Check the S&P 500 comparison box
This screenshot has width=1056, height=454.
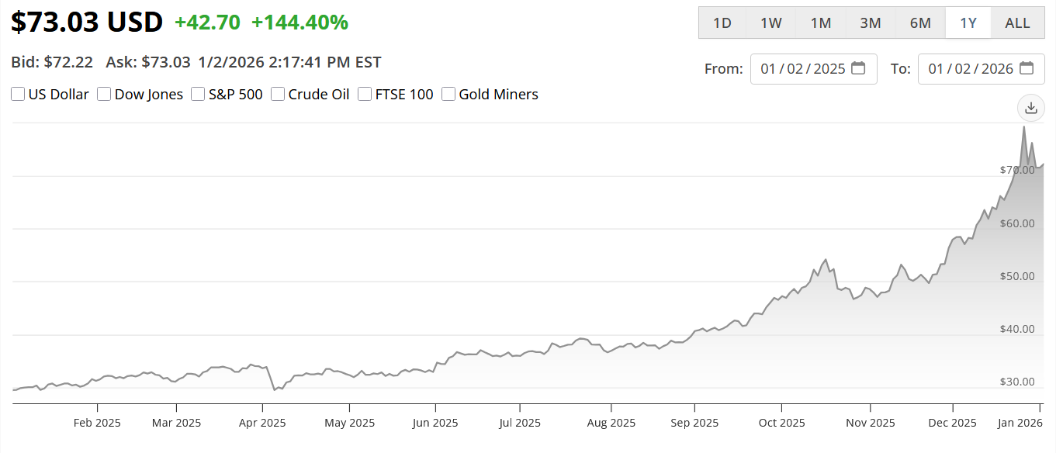(x=198, y=95)
